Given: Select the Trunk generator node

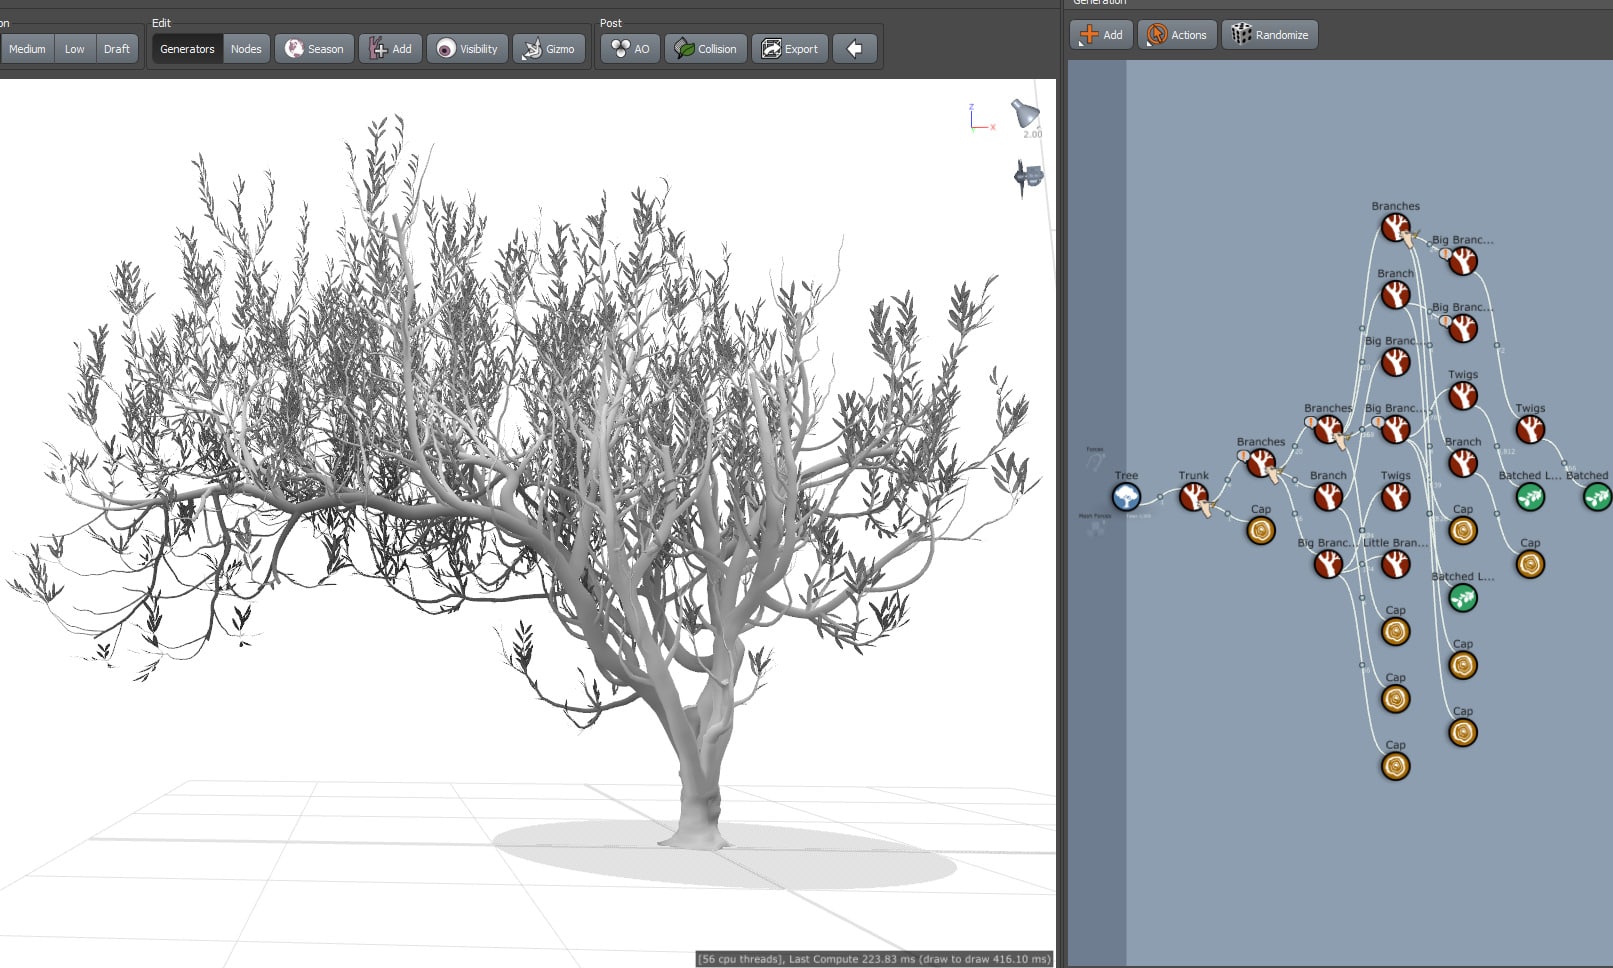Looking at the screenshot, I should pos(1193,496).
